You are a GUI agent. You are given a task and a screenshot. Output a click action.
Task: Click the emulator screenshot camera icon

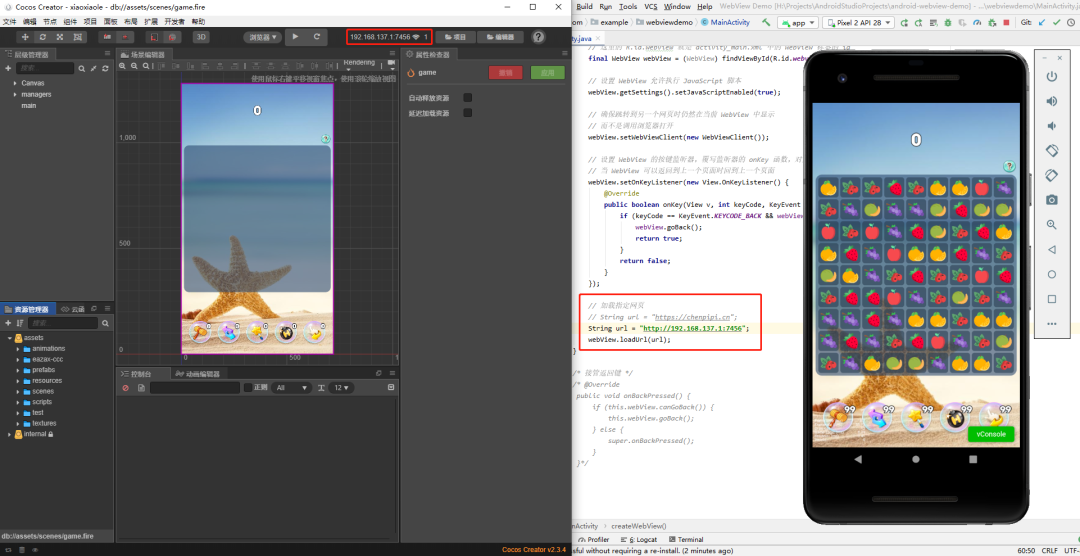(x=1051, y=200)
